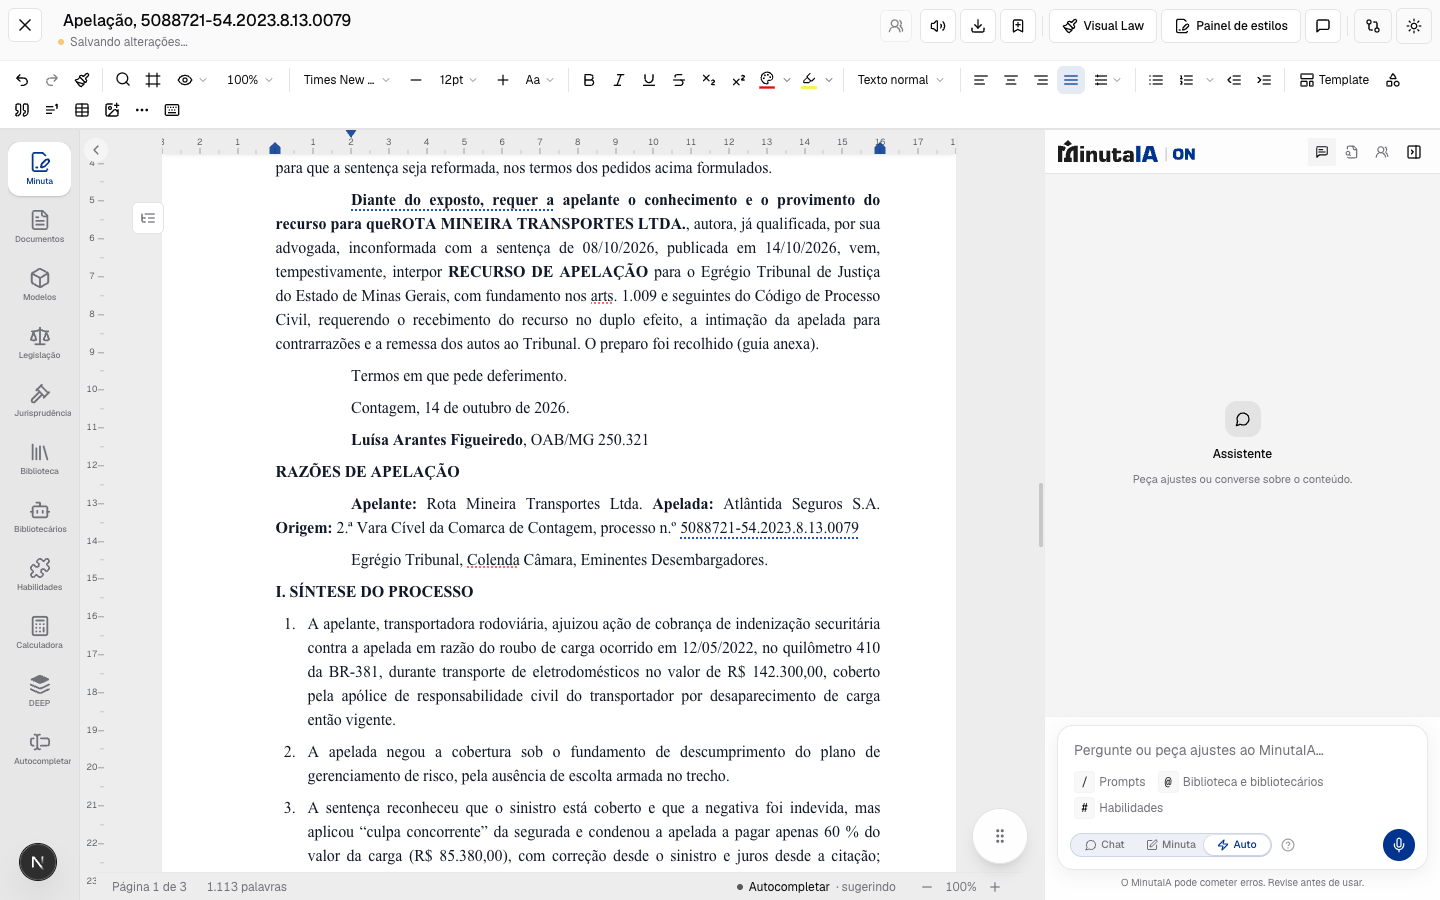Open the 100% zoom dropdown in toolbar
This screenshot has width=1440, height=900.
(250, 80)
